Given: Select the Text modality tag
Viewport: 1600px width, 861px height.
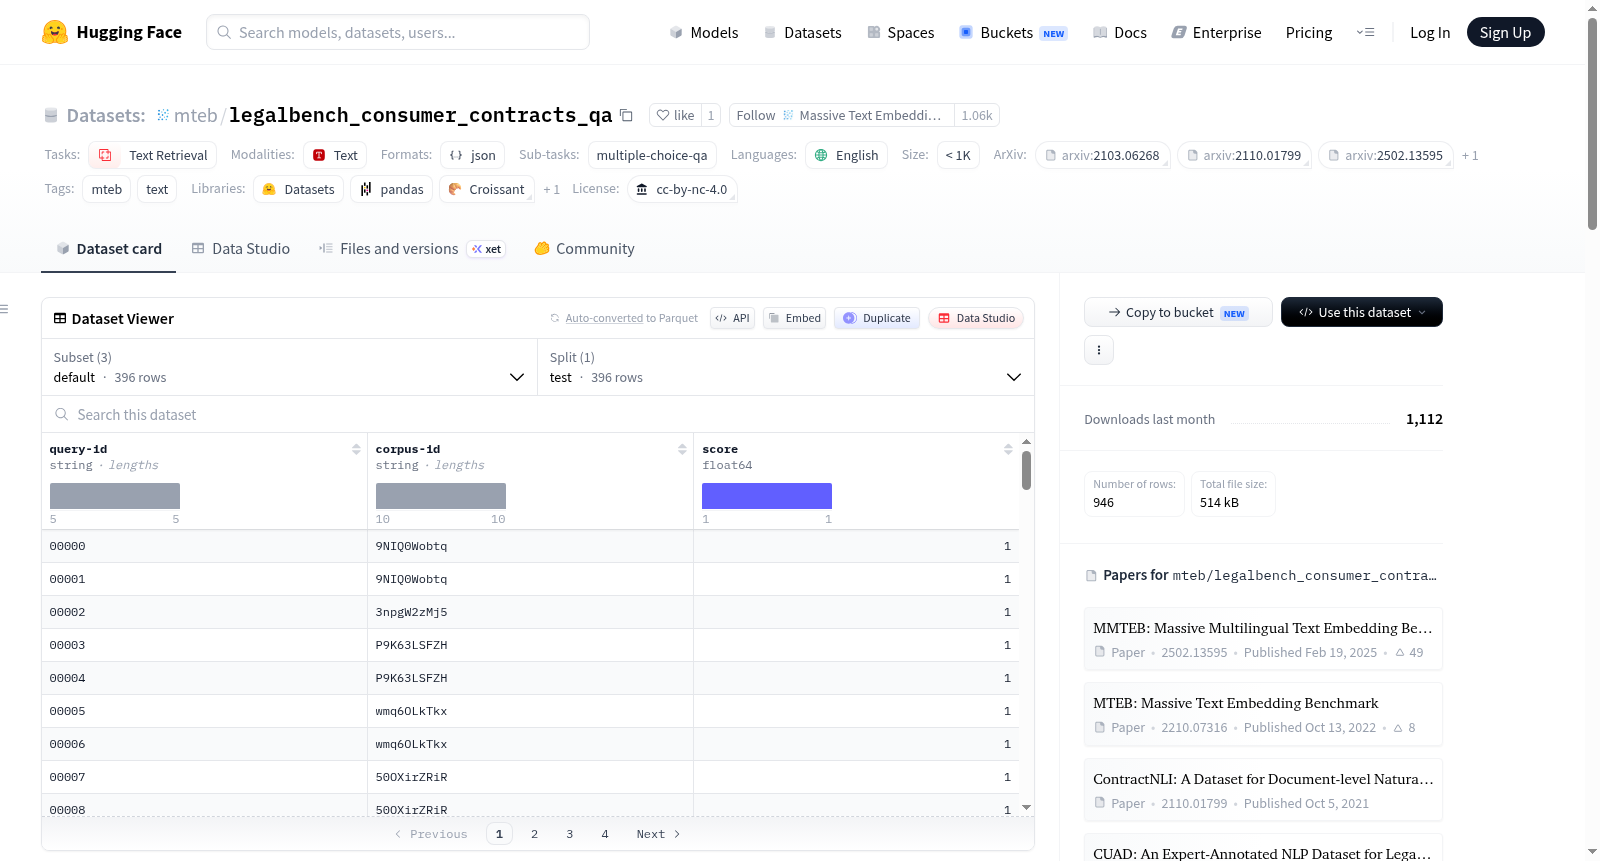Looking at the screenshot, I should (335, 155).
